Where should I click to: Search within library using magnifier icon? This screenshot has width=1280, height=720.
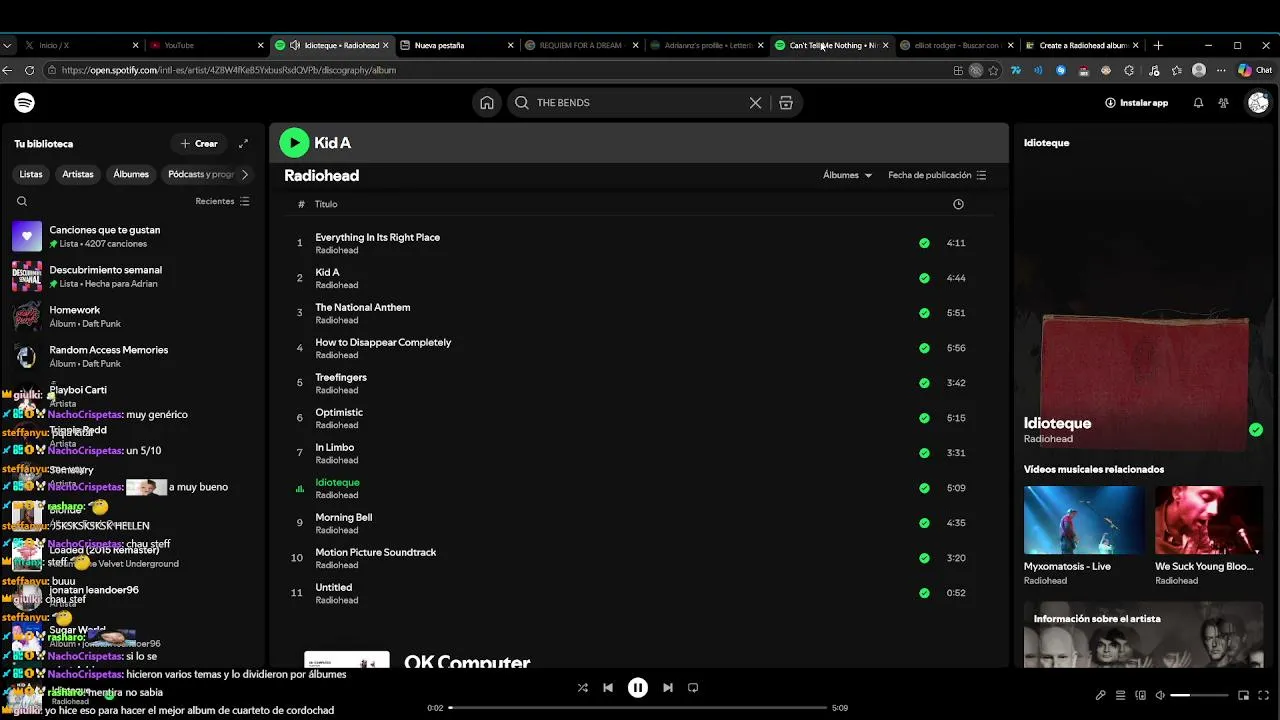(22, 201)
